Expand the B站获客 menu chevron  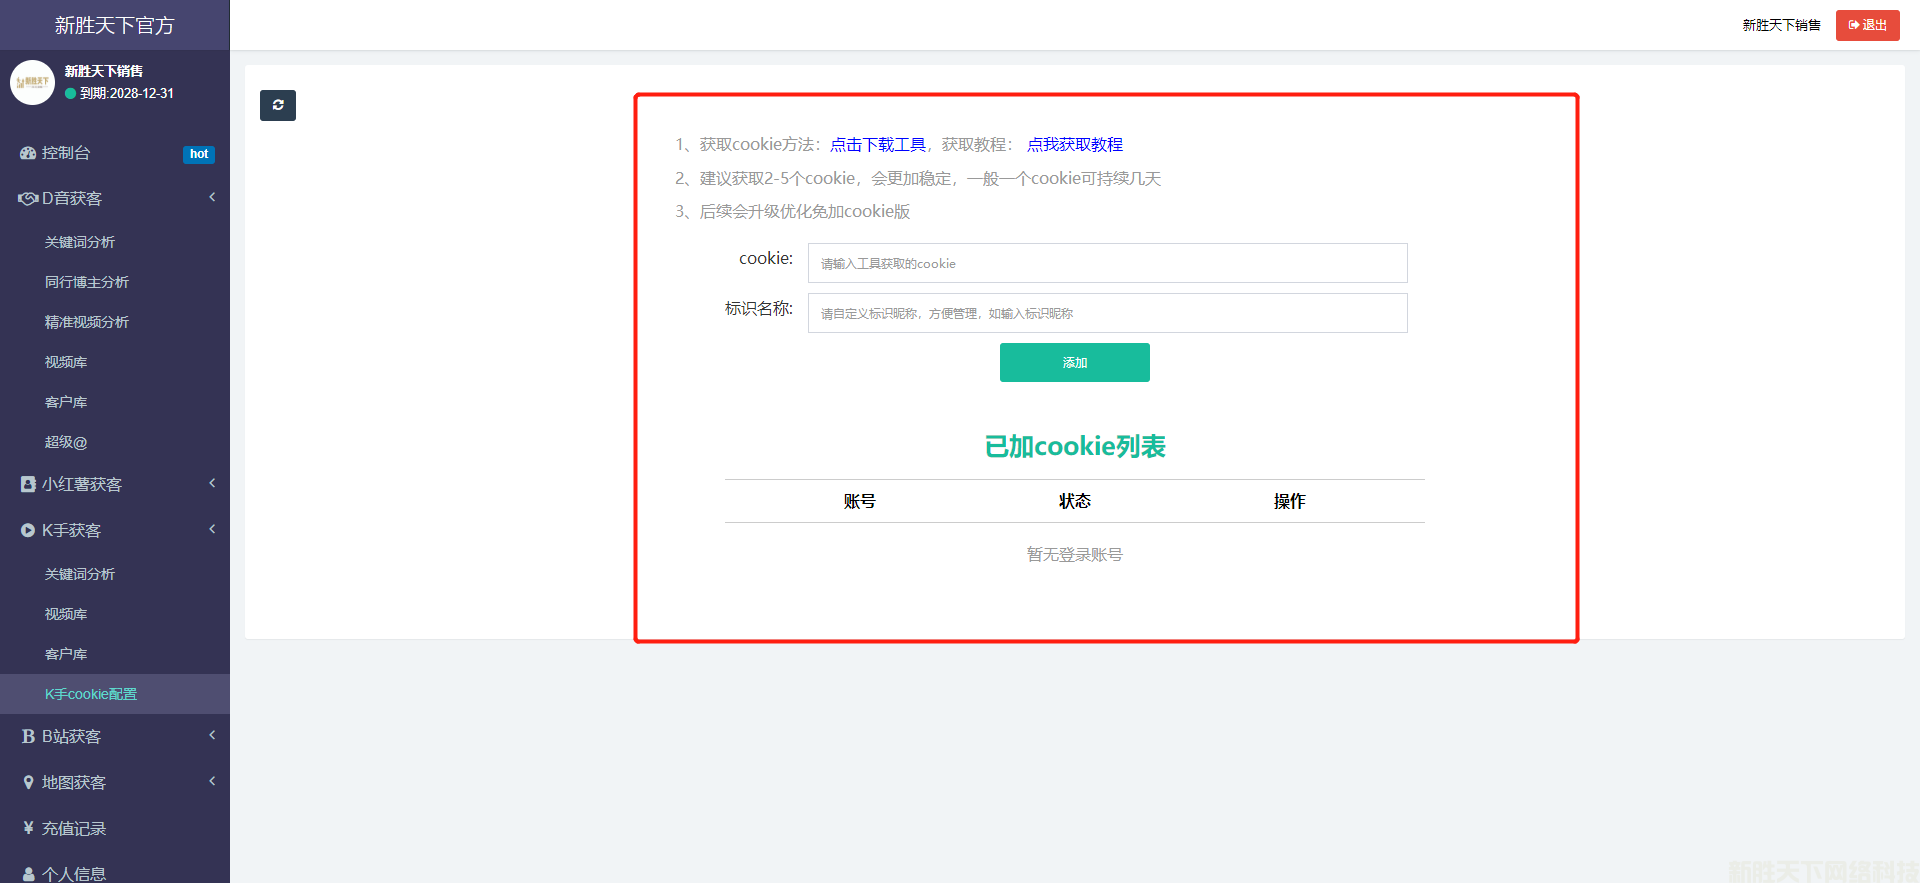tap(212, 736)
